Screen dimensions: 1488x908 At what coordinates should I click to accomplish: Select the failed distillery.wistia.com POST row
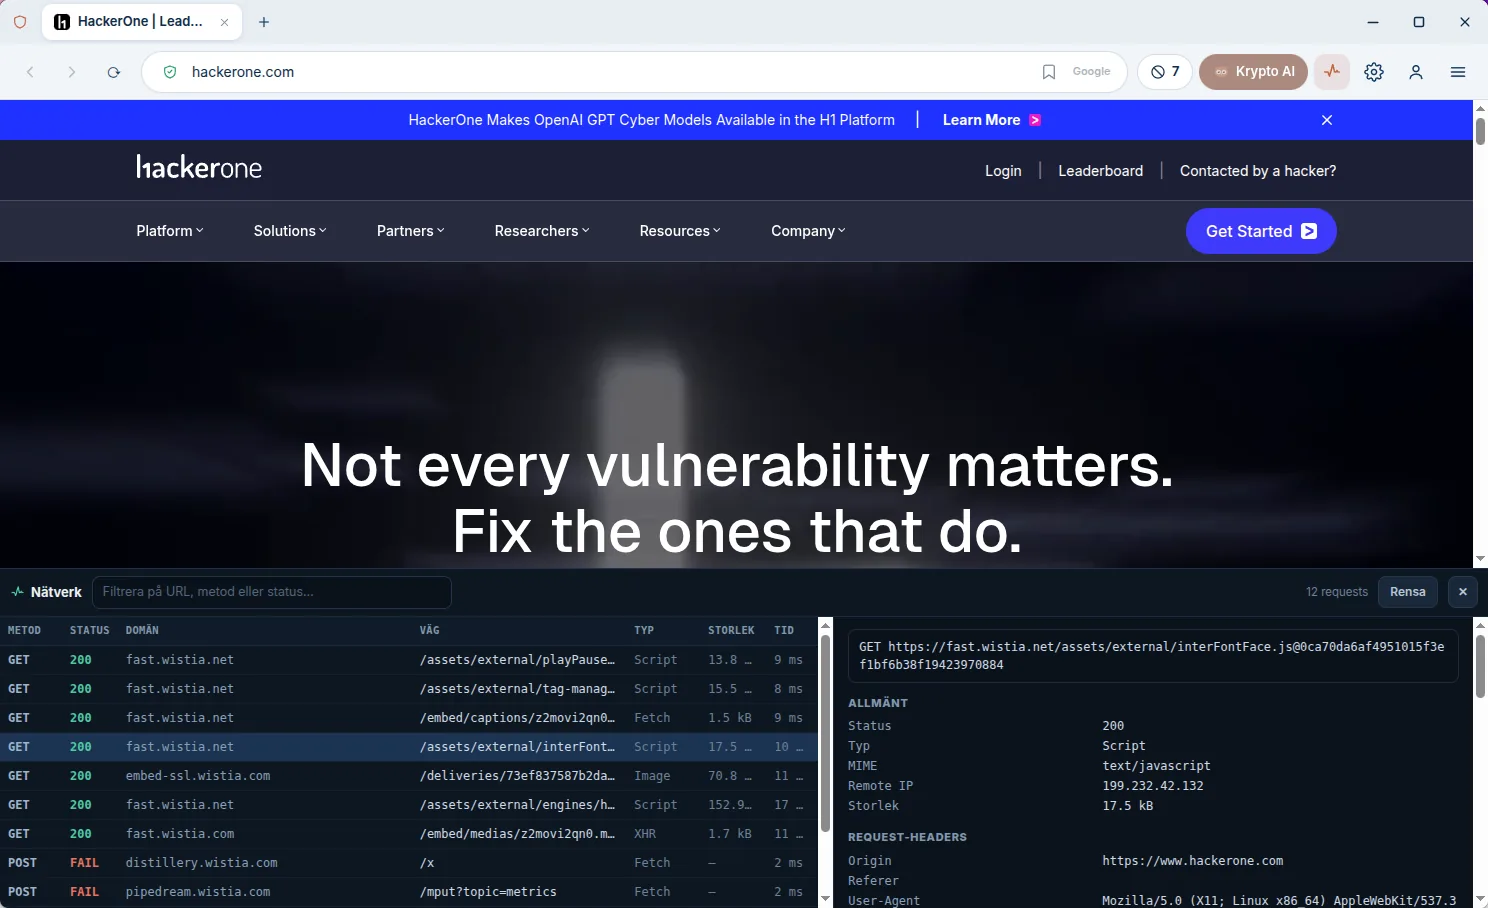409,863
